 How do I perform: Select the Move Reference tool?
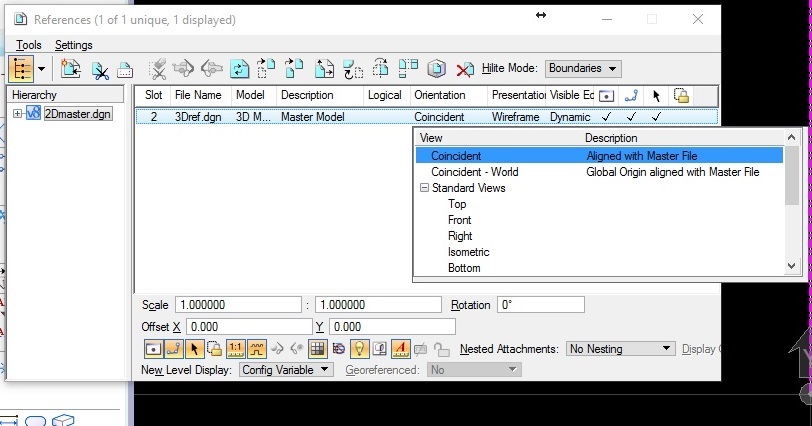pos(267,68)
